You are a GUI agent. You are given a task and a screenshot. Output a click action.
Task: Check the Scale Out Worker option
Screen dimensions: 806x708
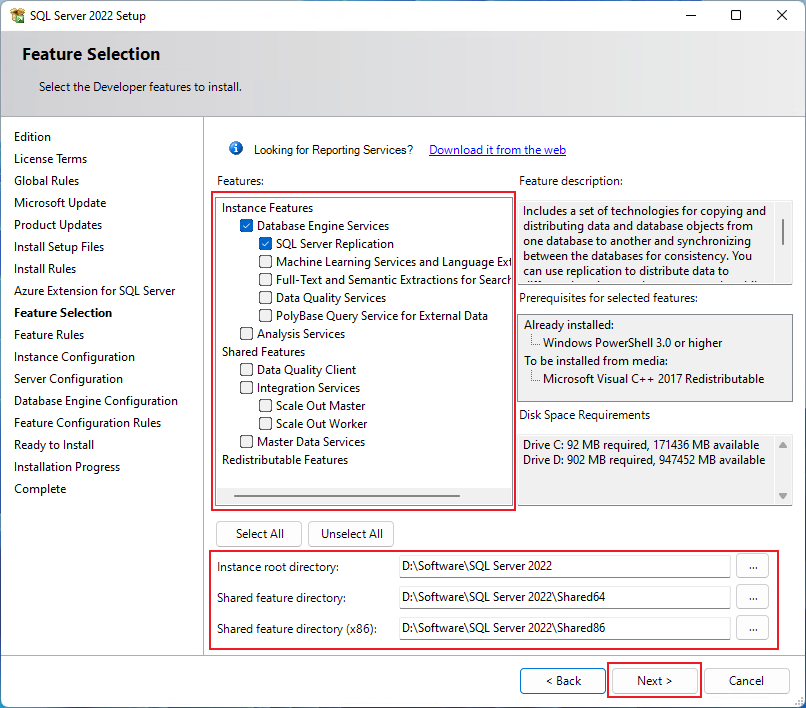[x=265, y=424]
